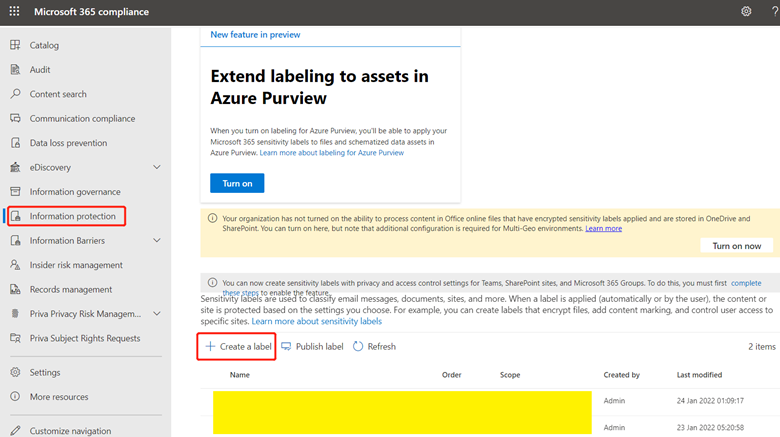Expand the eDiscovery section chevron

(157, 167)
